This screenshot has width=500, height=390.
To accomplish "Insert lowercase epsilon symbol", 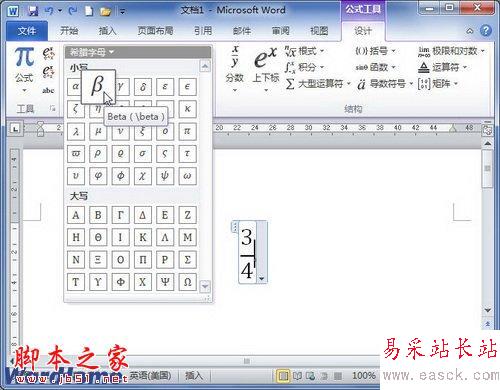I will 165,87.
